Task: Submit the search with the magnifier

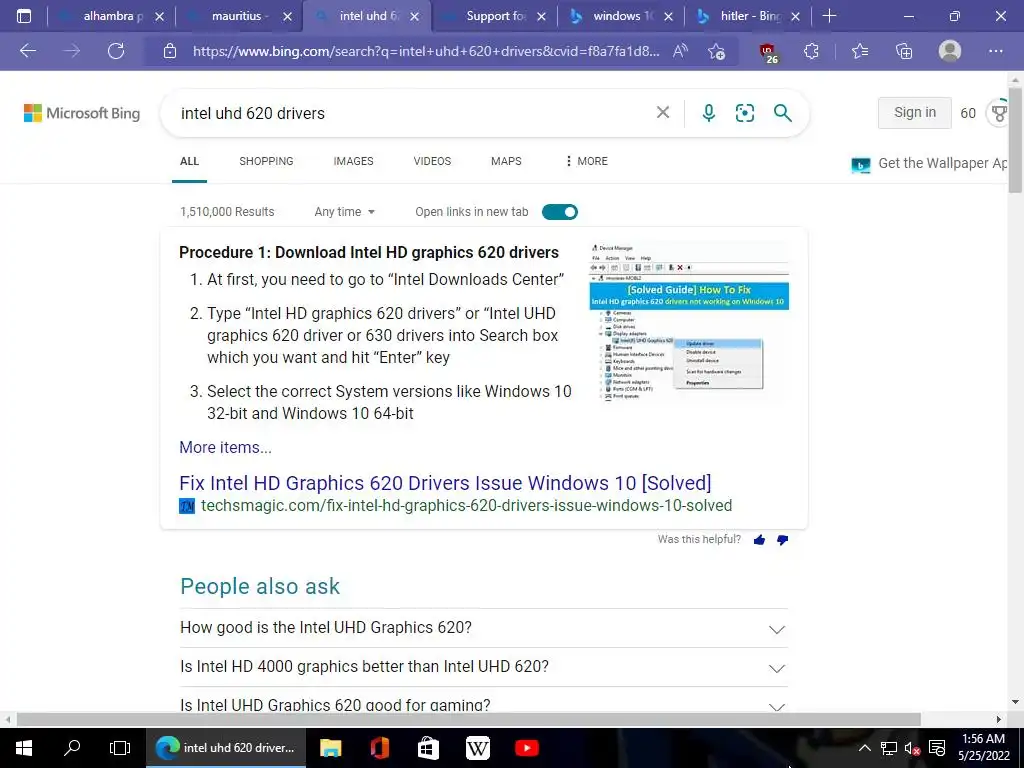Action: pyautogui.click(x=782, y=113)
